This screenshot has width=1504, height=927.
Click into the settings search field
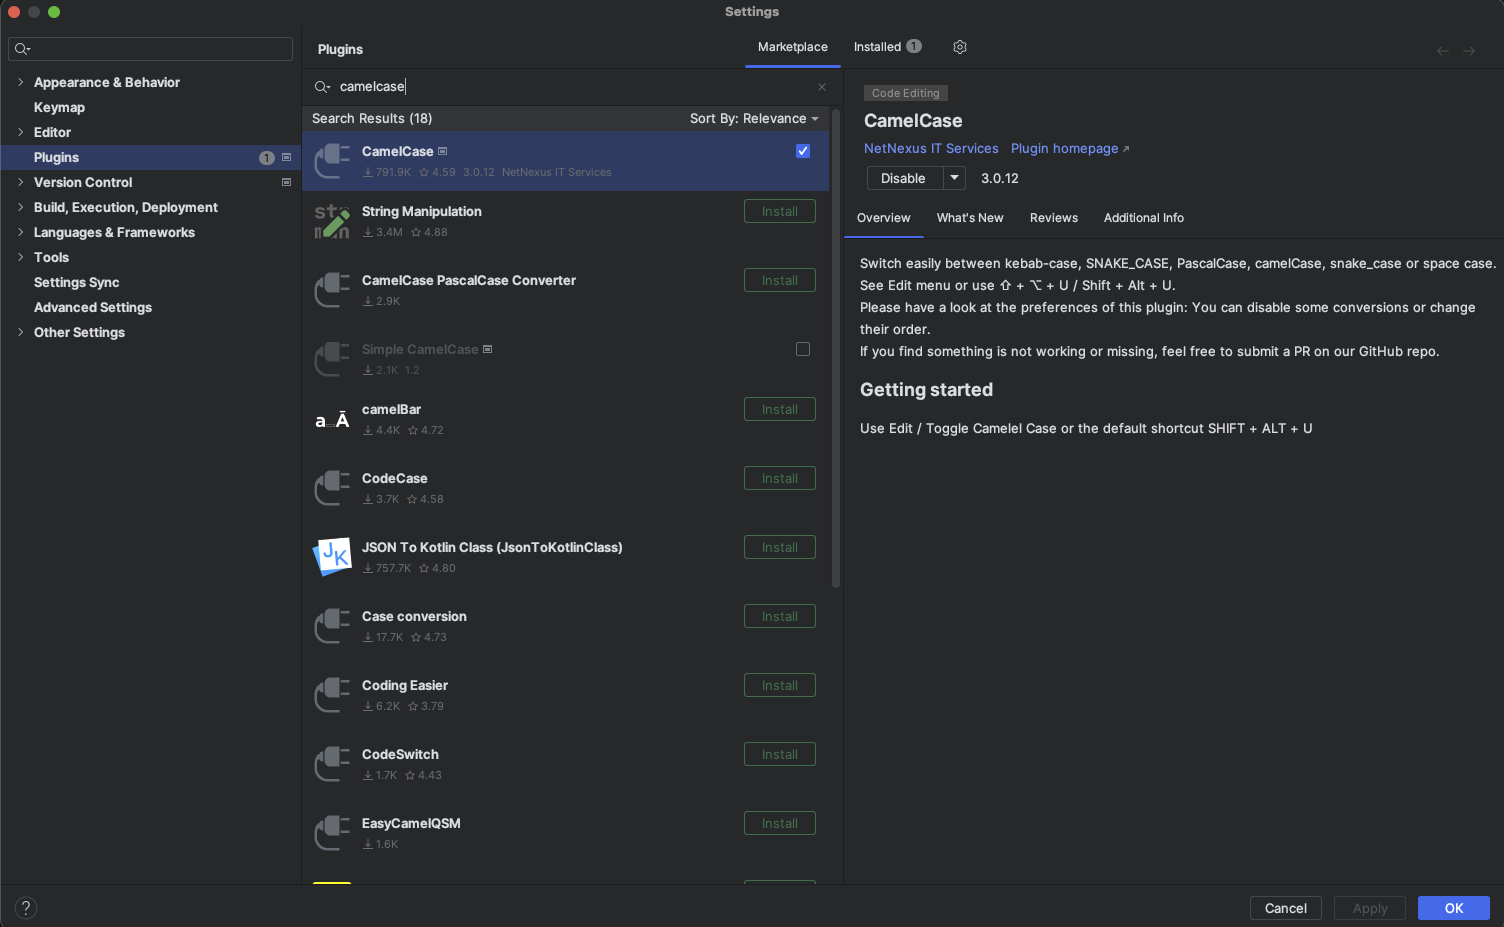tap(150, 49)
